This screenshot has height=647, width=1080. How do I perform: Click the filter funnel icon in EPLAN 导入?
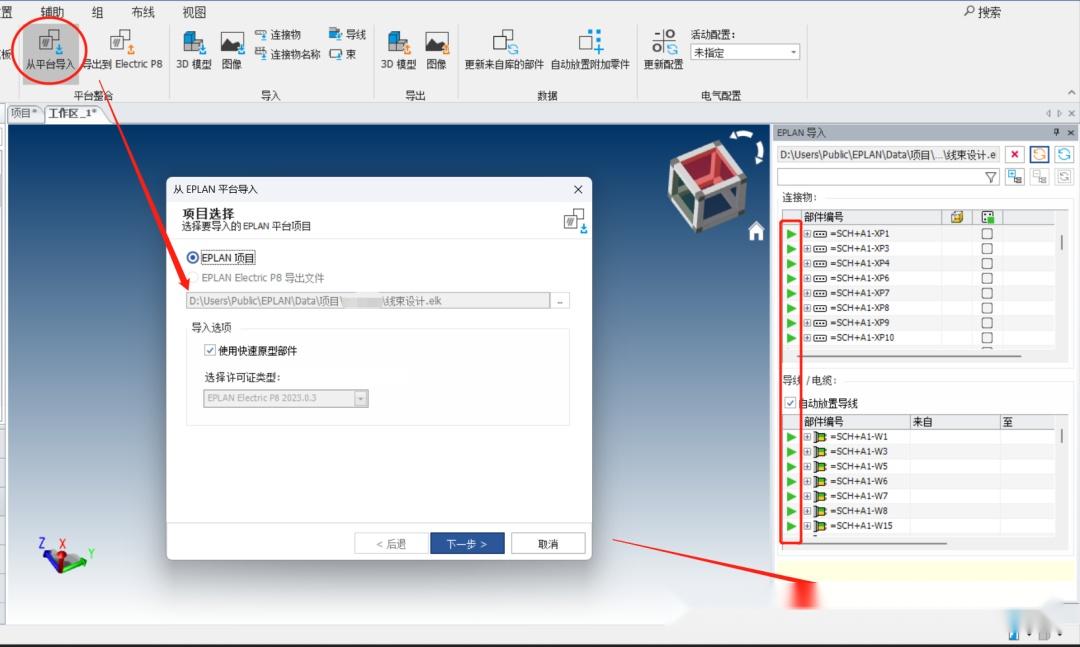[990, 177]
